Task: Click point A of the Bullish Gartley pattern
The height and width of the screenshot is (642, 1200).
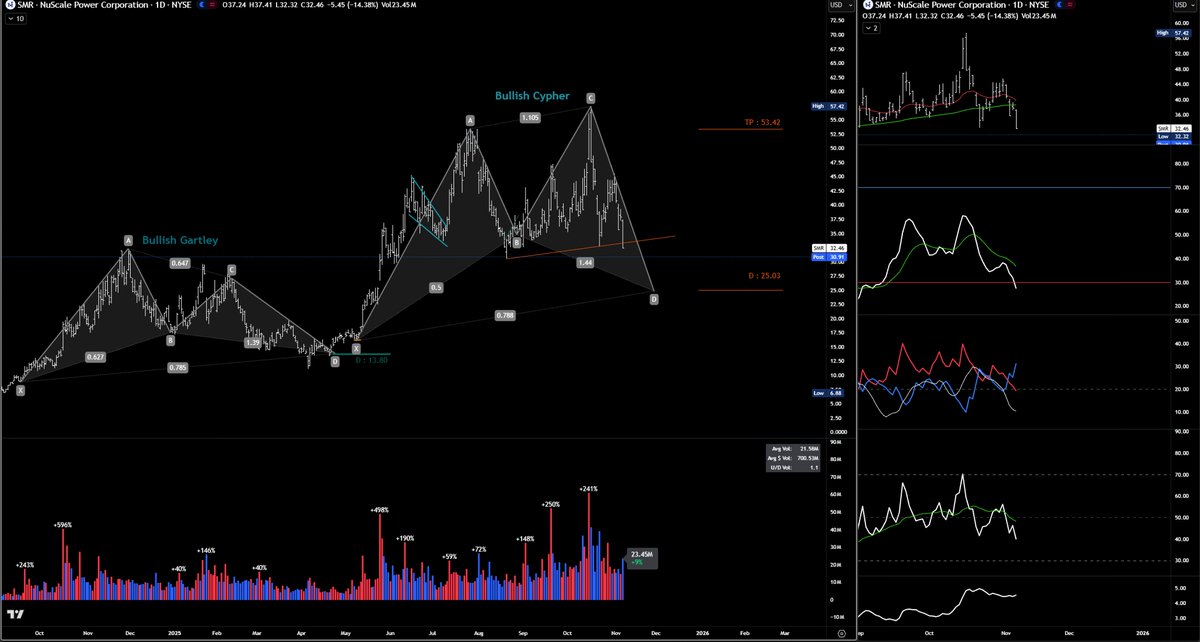Action: tap(128, 240)
